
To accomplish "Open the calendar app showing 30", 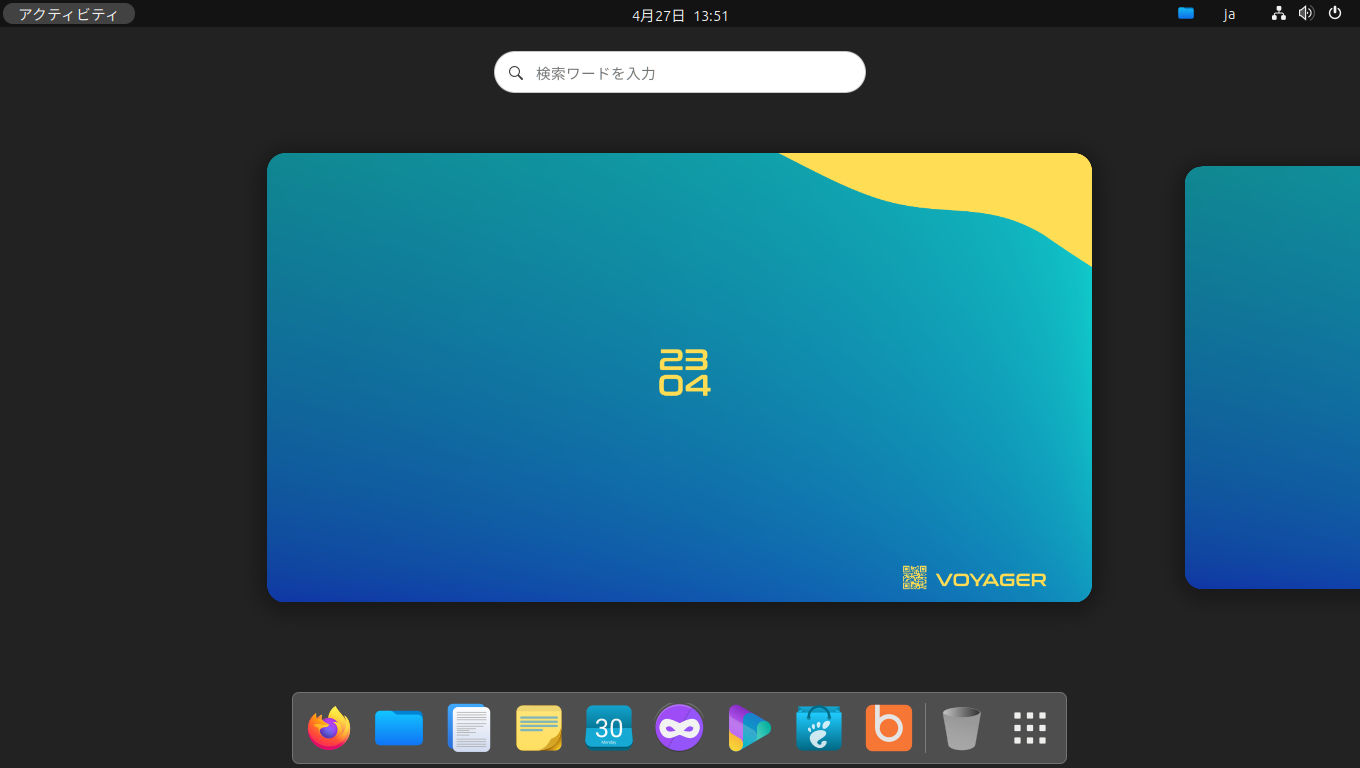I will 609,728.
